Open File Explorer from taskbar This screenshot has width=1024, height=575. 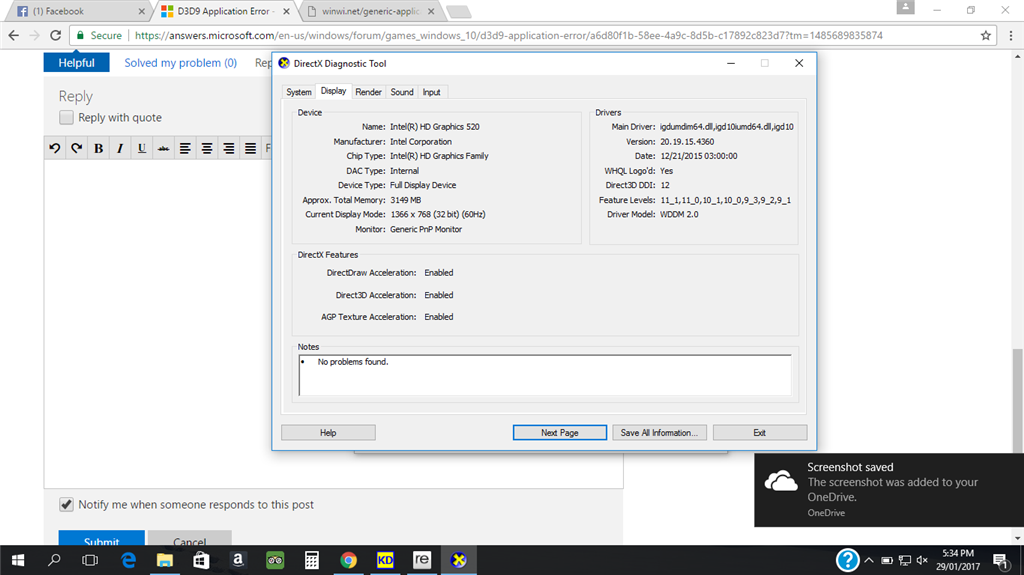pos(165,560)
